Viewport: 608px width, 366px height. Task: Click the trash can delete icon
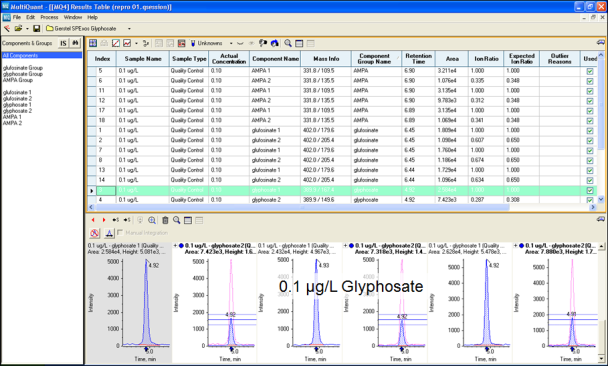tap(165, 220)
